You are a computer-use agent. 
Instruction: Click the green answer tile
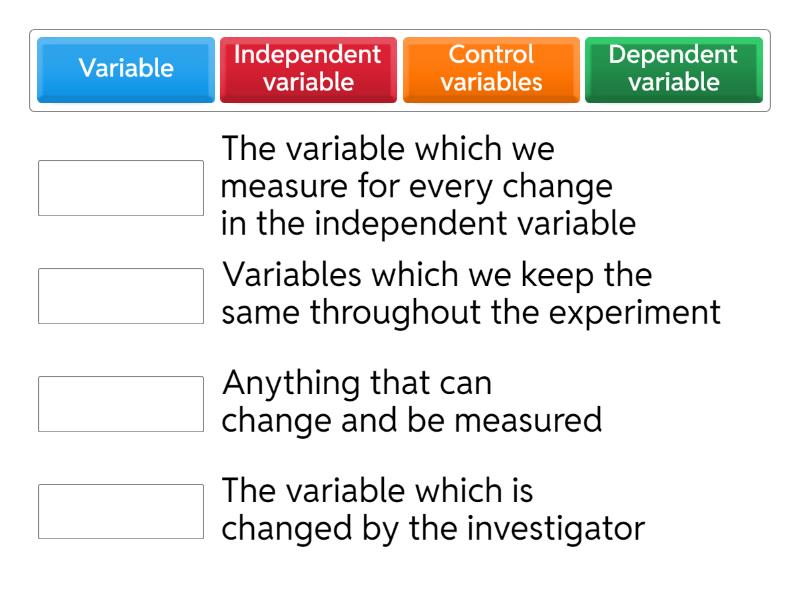coord(673,69)
